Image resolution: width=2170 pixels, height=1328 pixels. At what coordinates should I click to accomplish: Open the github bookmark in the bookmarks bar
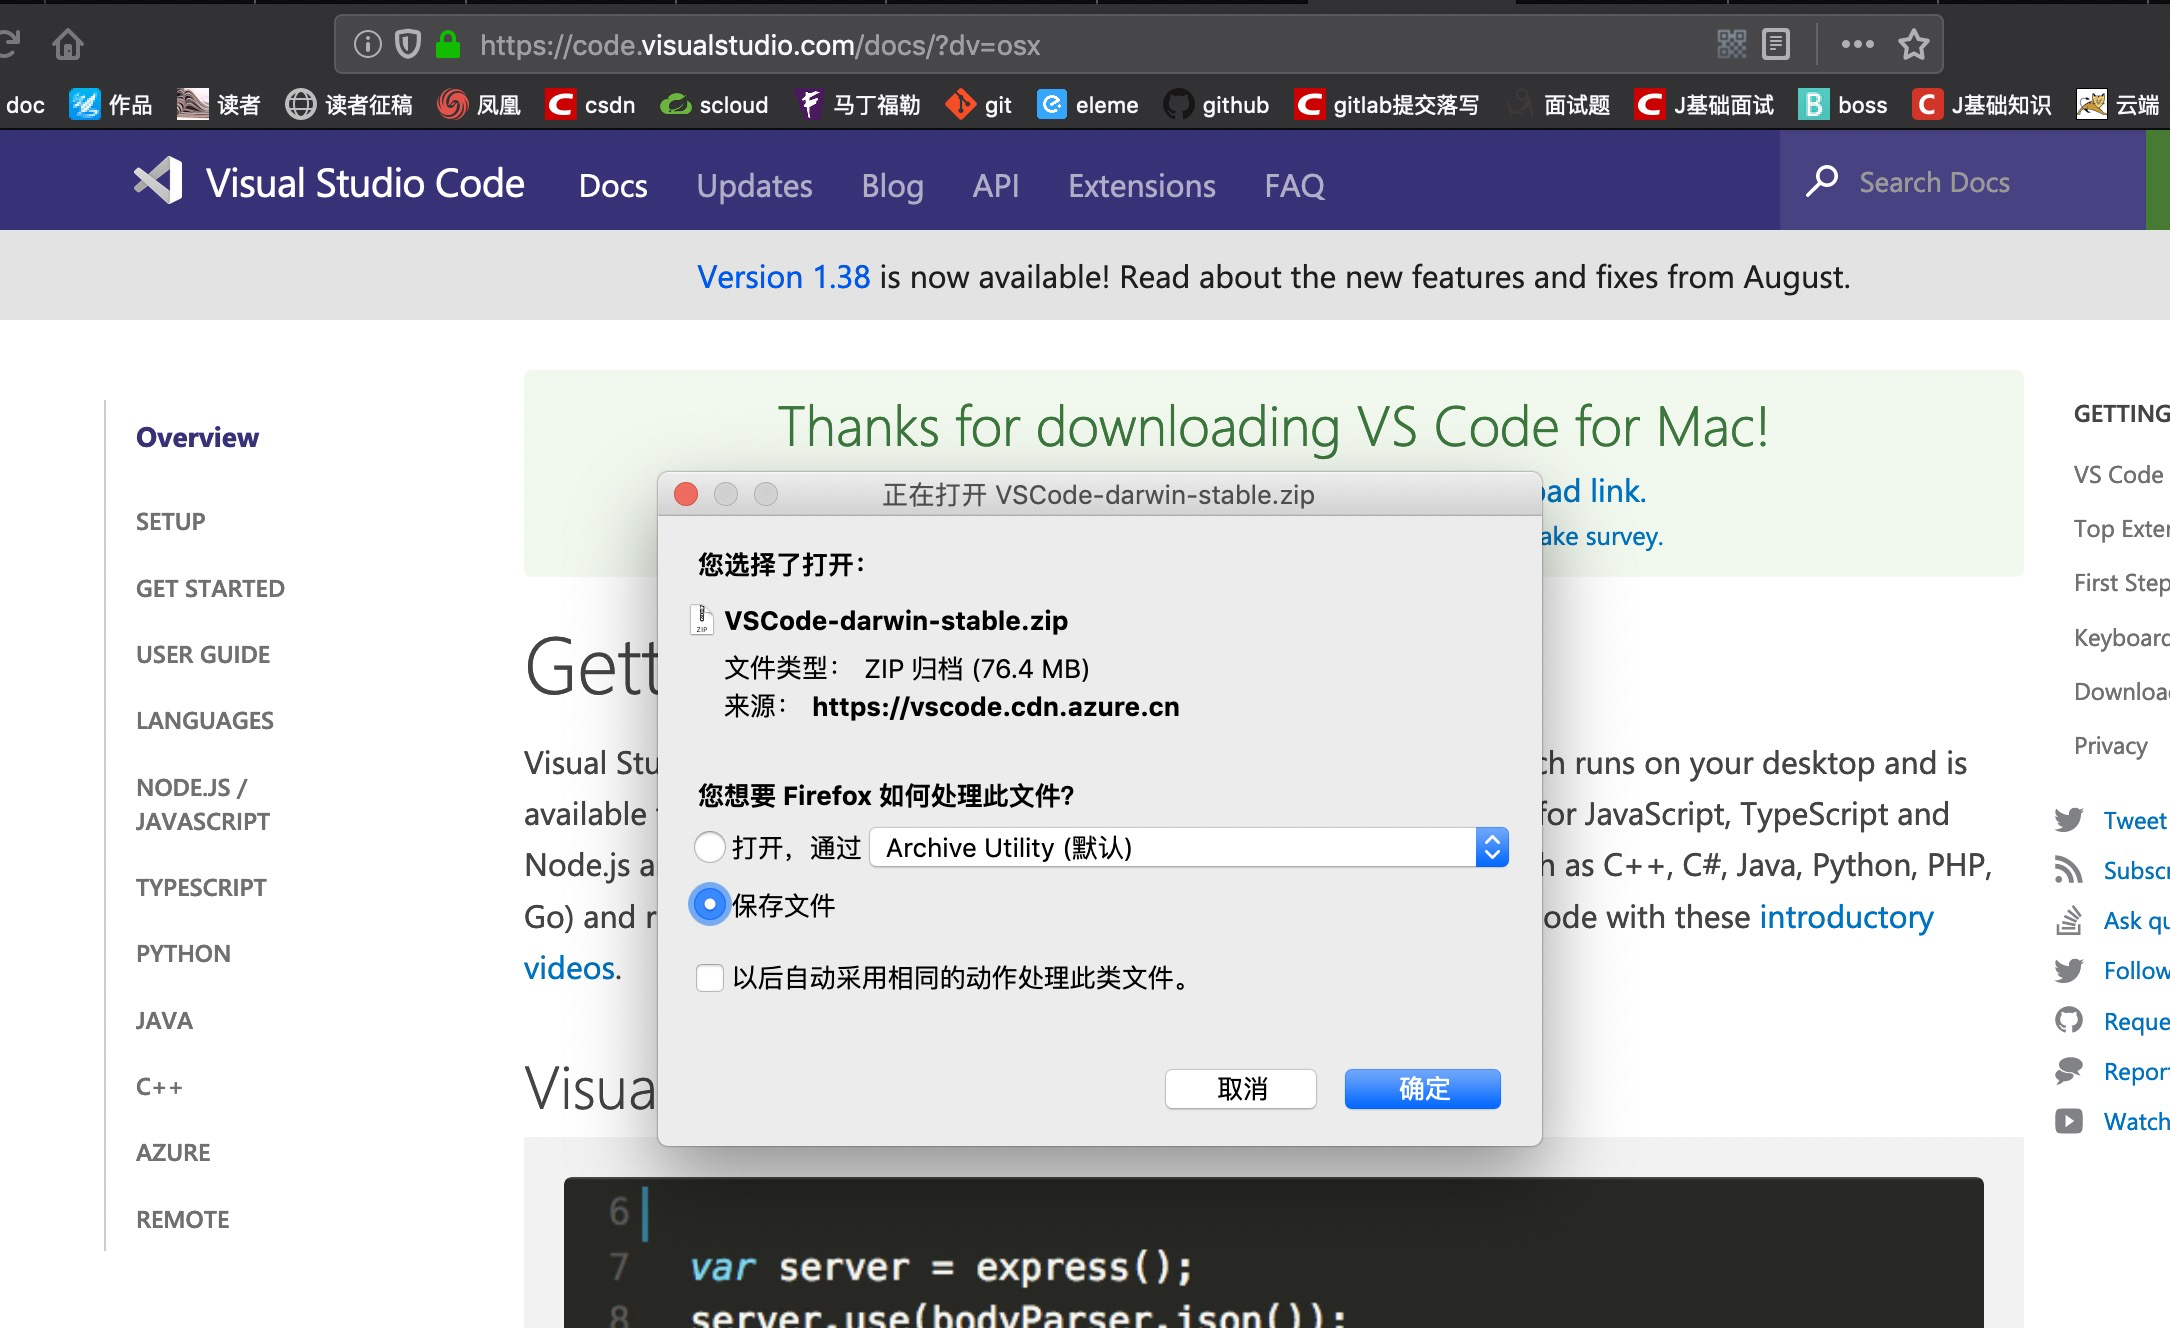tap(1215, 104)
